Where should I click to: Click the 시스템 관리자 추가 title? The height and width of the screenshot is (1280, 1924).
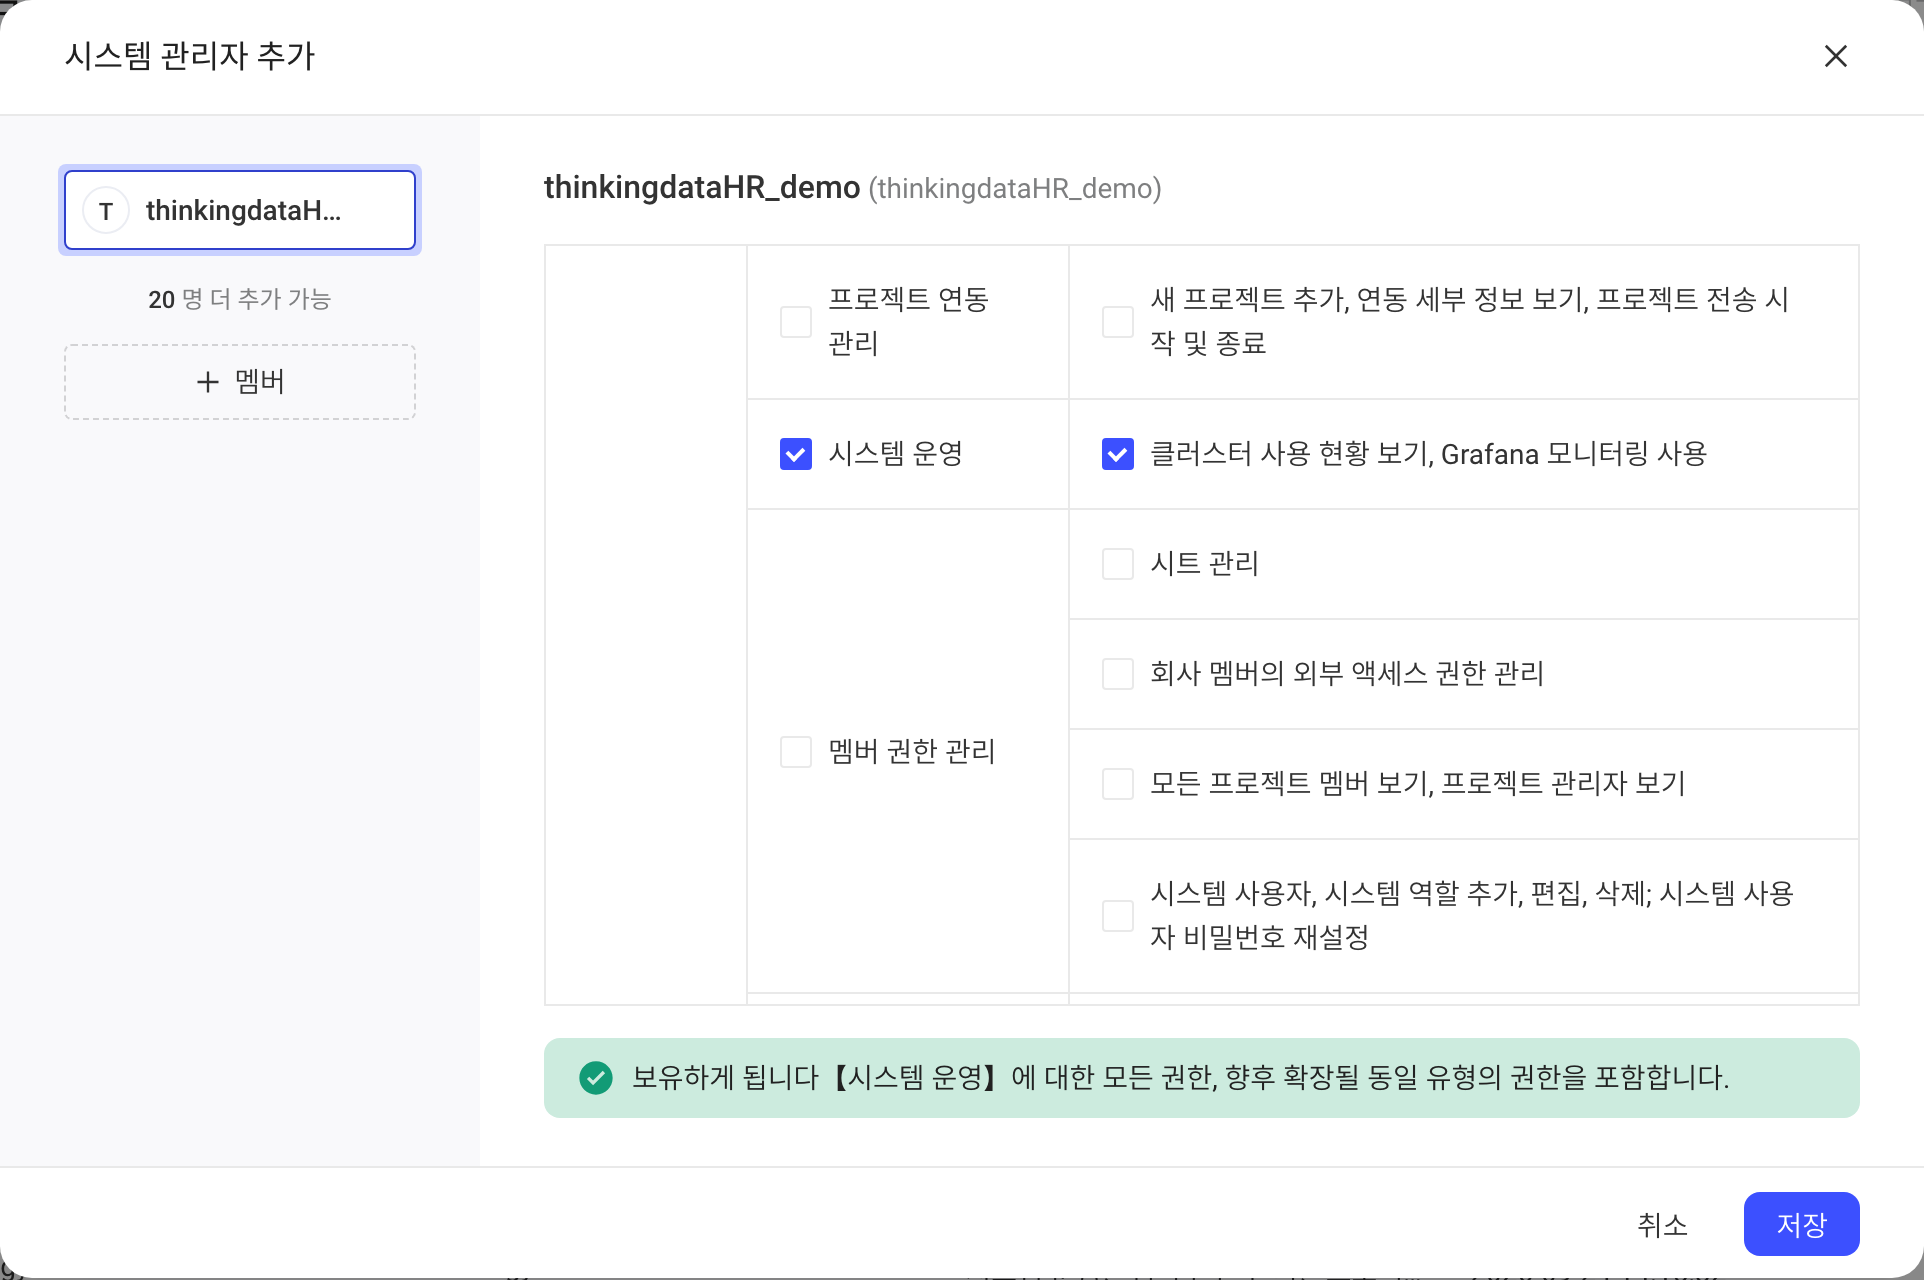click(190, 56)
